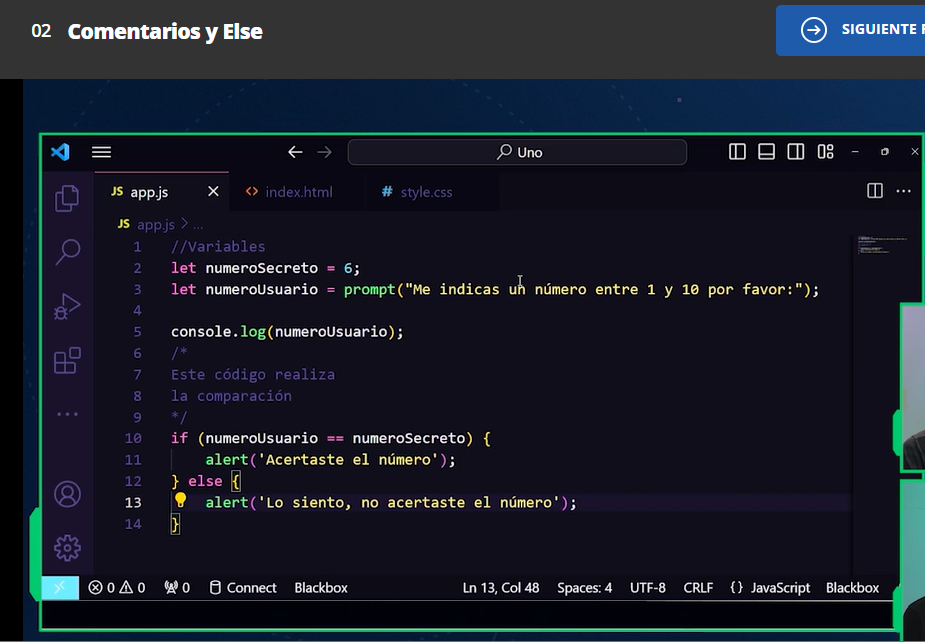Show code actions via the lightbulb icon
This screenshot has width=925, height=642.
(181, 500)
